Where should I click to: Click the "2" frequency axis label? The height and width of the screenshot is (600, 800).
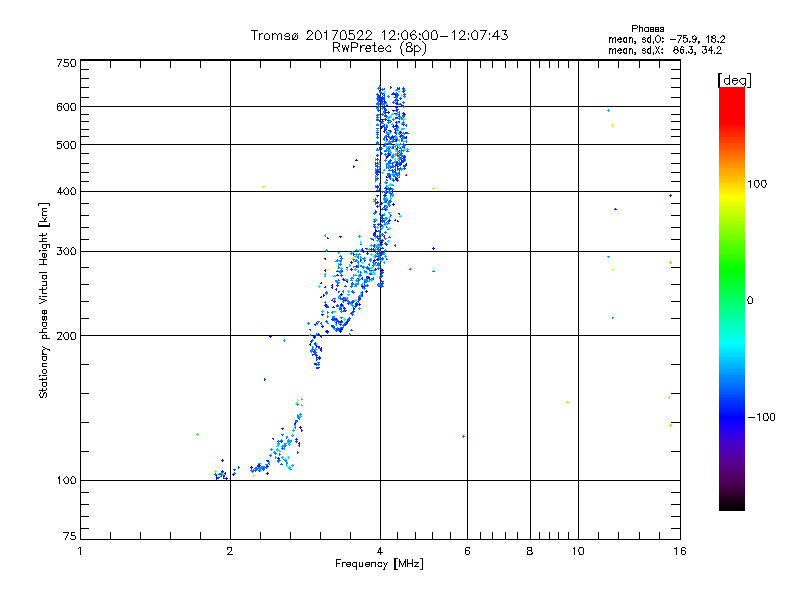pyautogui.click(x=230, y=551)
